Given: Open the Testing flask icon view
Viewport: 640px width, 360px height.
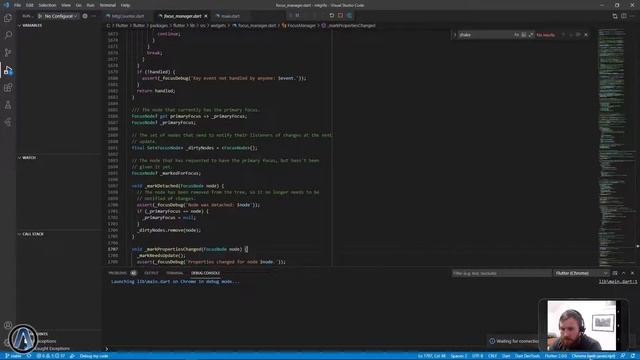Looking at the screenshot, I should (8, 105).
